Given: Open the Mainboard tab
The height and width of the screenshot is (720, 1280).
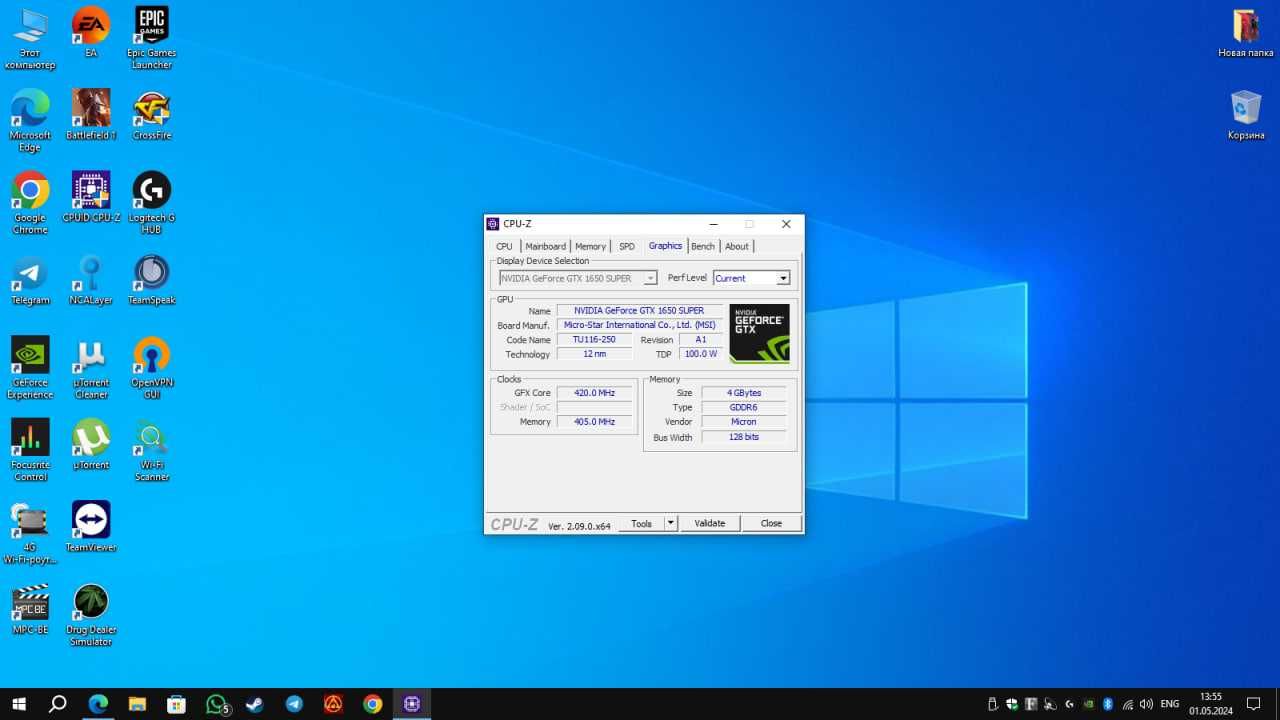Looking at the screenshot, I should pos(546,246).
